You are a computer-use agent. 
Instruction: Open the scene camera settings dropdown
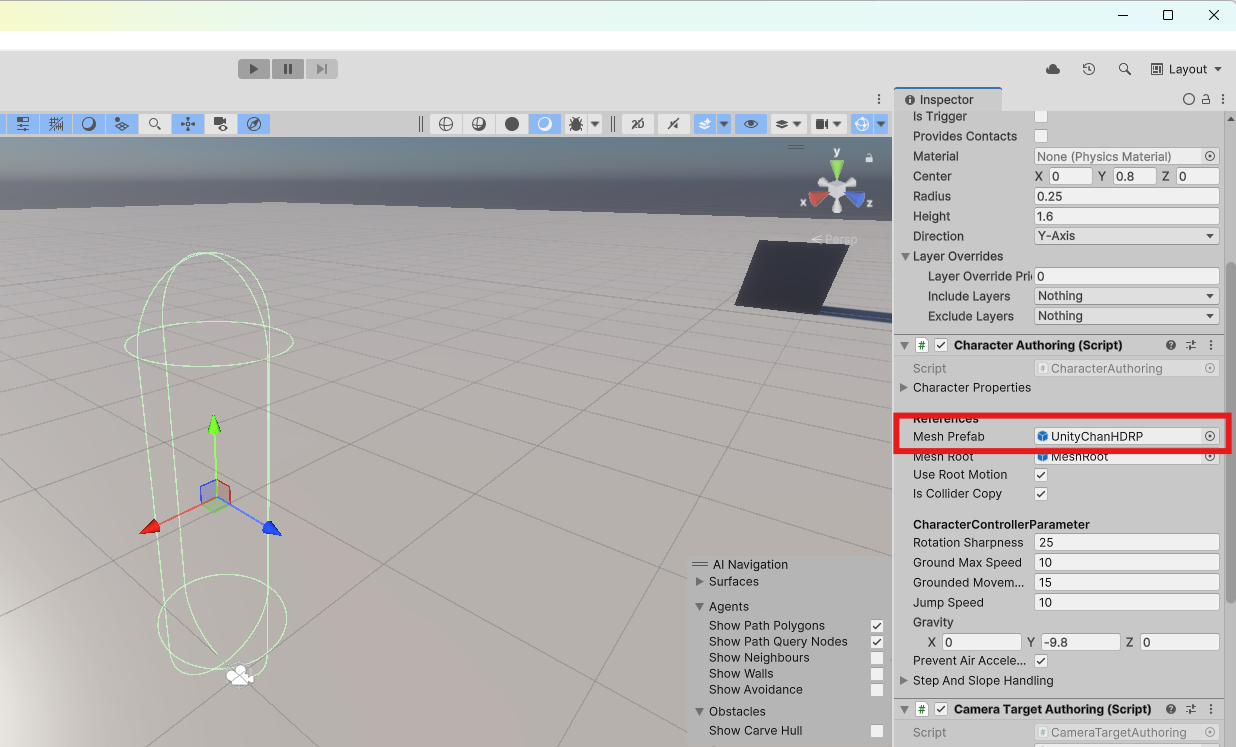tap(828, 124)
